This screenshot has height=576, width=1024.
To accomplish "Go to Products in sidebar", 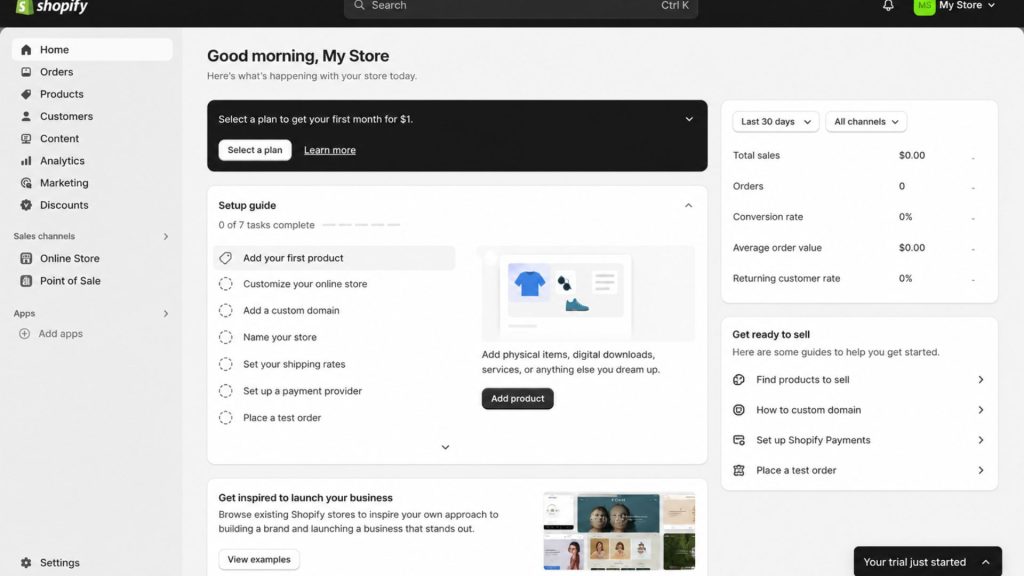I will pyautogui.click(x=92, y=94).
